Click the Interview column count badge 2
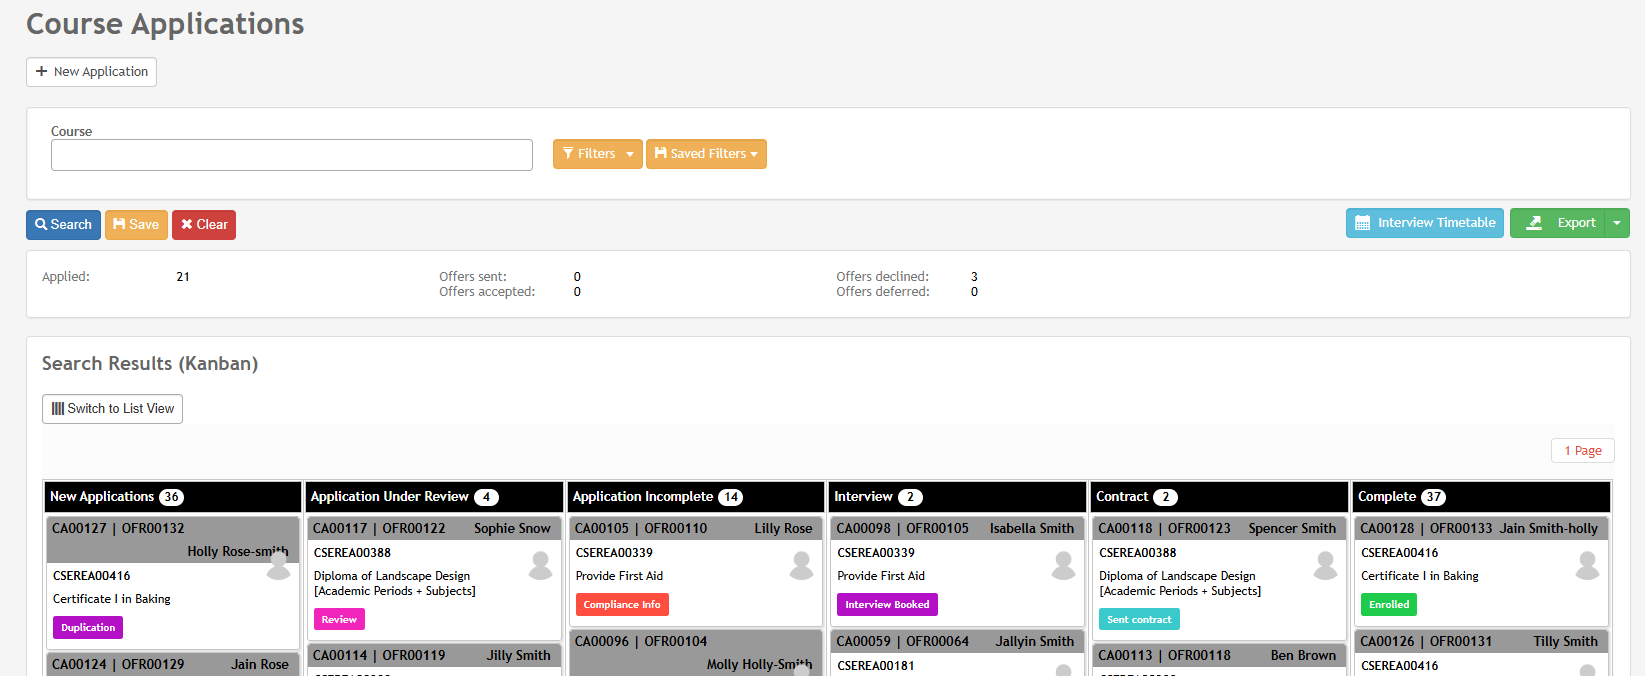Screen dimensions: 1645x676 910,497
